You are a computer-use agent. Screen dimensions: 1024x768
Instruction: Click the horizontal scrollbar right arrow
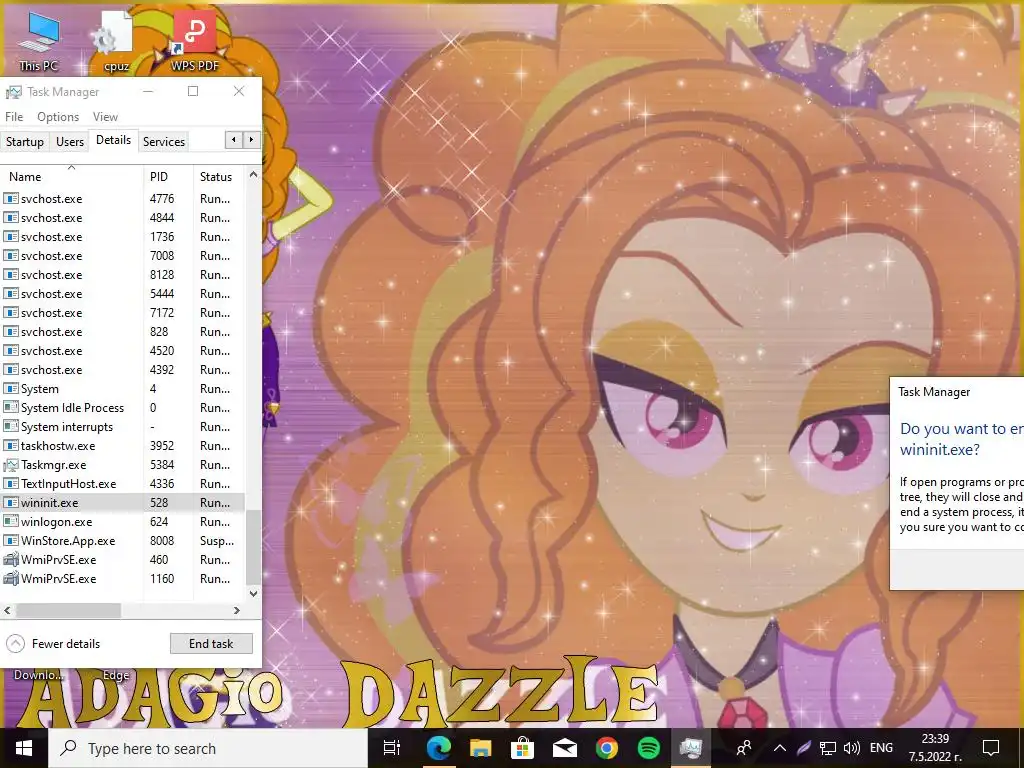click(x=236, y=611)
